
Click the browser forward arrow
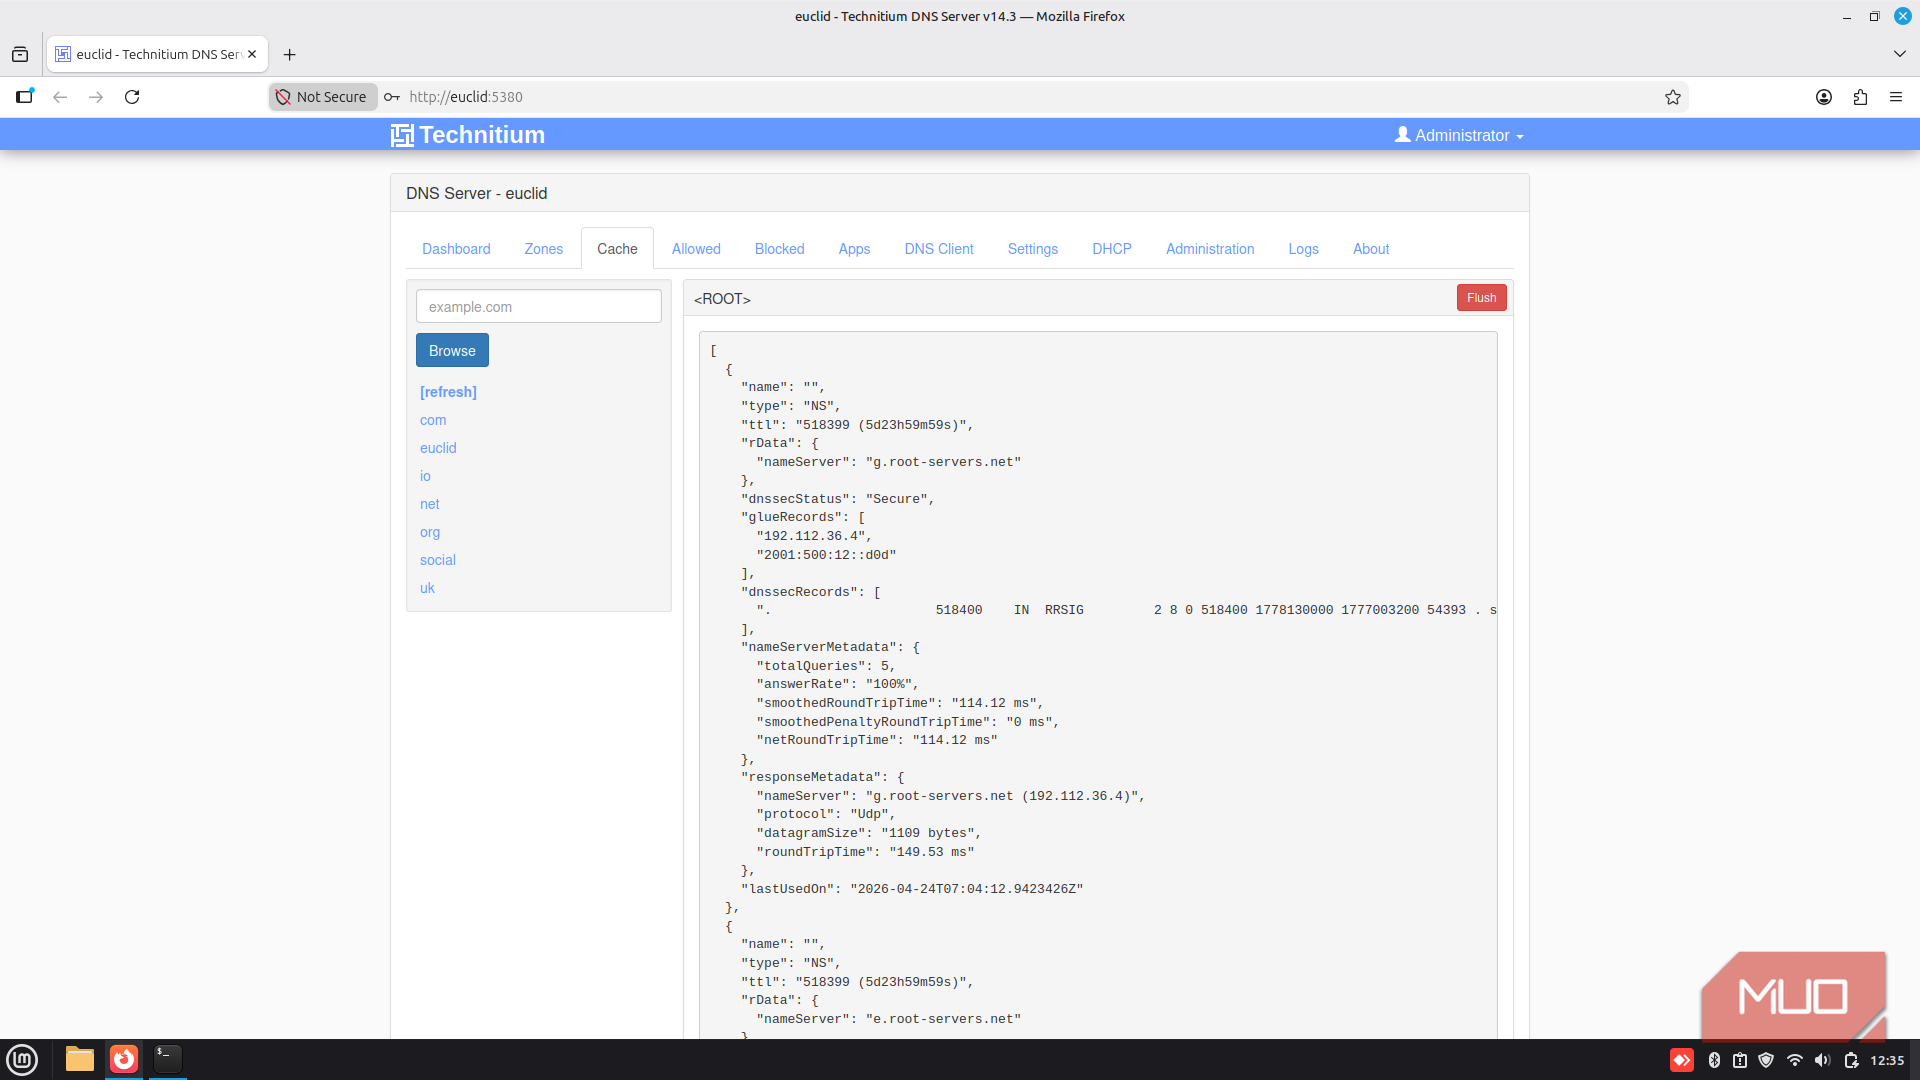click(96, 97)
